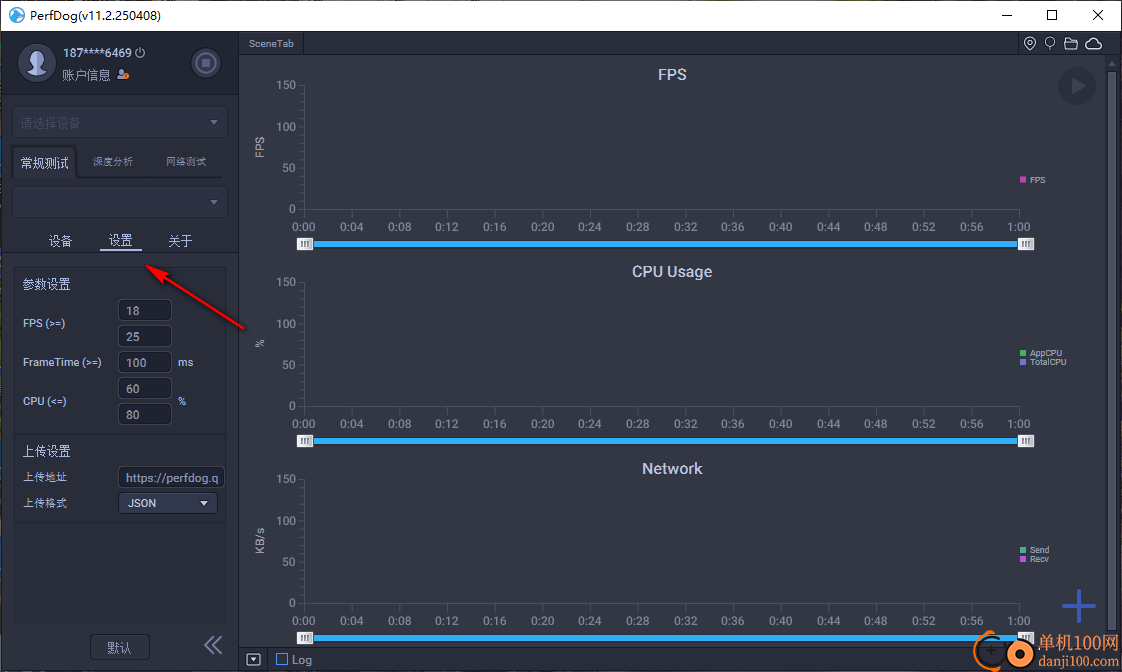Image resolution: width=1122 pixels, height=672 pixels.
Task: Click the CPU field with value 60
Action: (145, 389)
